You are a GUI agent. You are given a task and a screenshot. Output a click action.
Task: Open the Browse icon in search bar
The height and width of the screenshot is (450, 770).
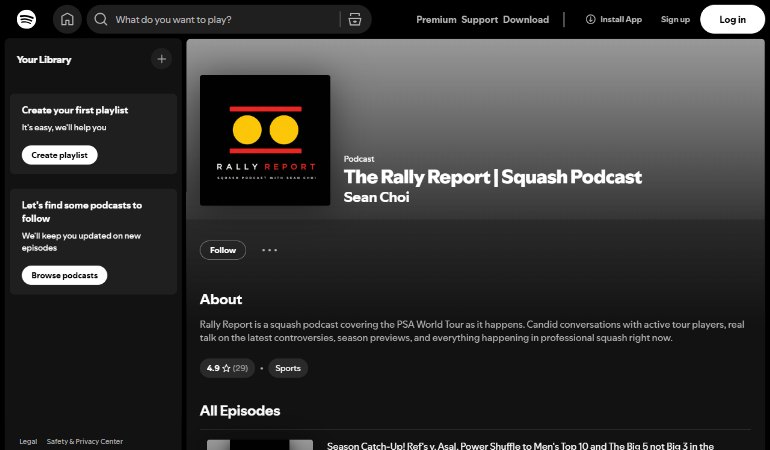[x=355, y=20]
